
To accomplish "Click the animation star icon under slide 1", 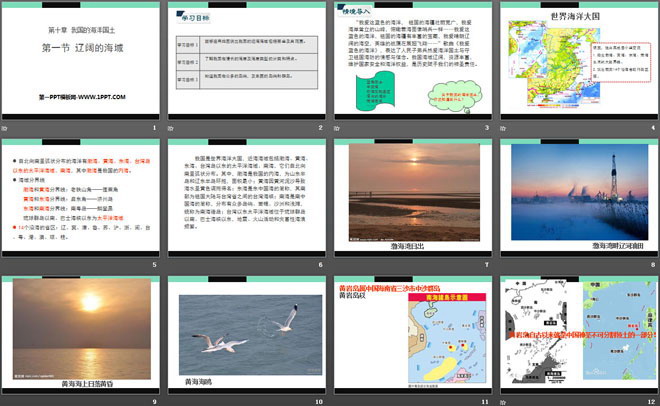I will click(x=5, y=128).
